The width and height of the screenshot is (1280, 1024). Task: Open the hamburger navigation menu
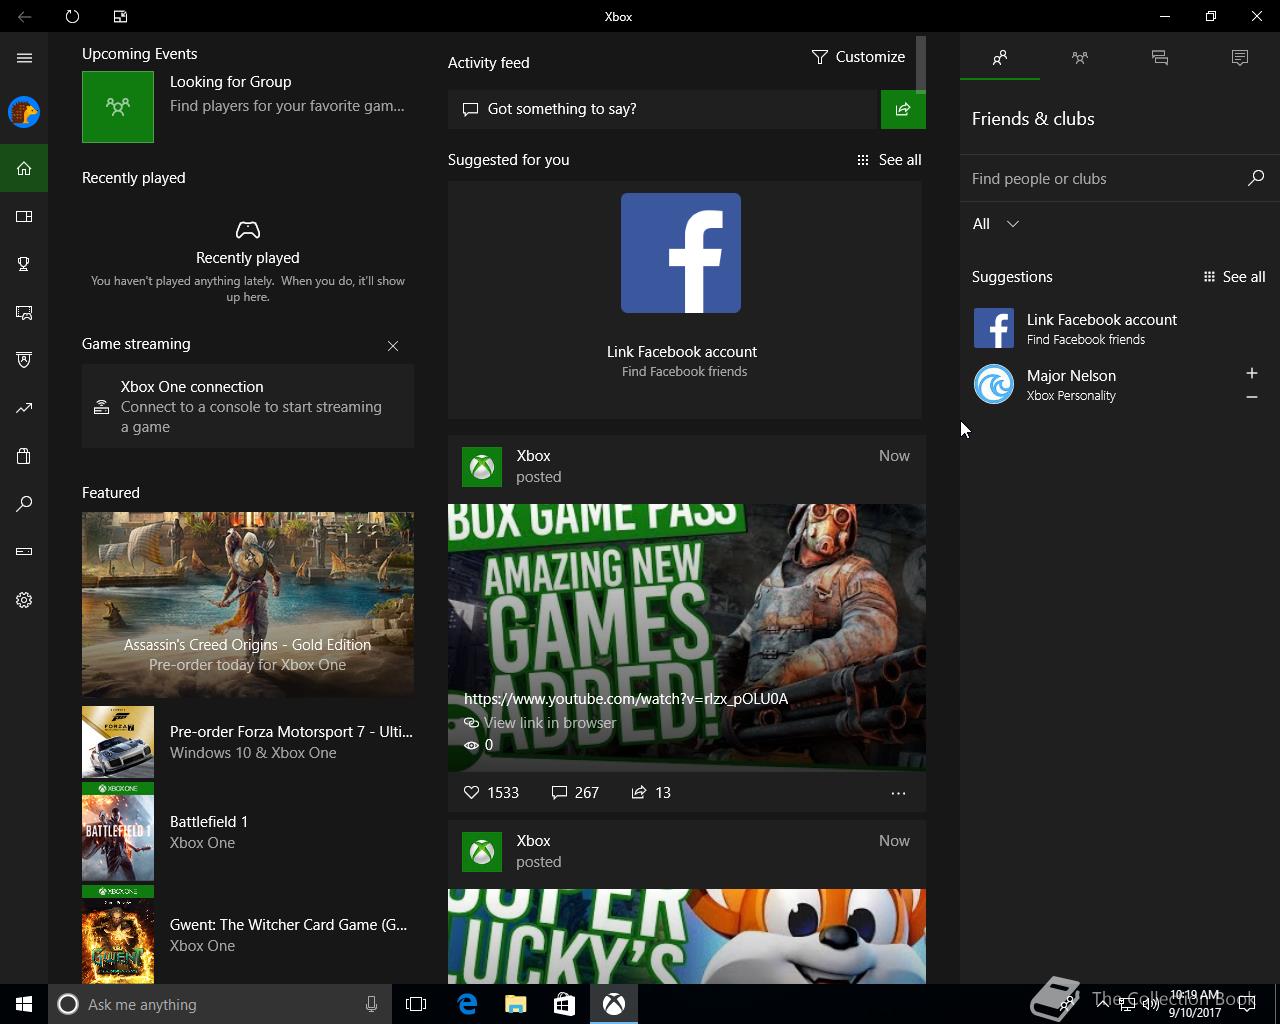[x=24, y=58]
